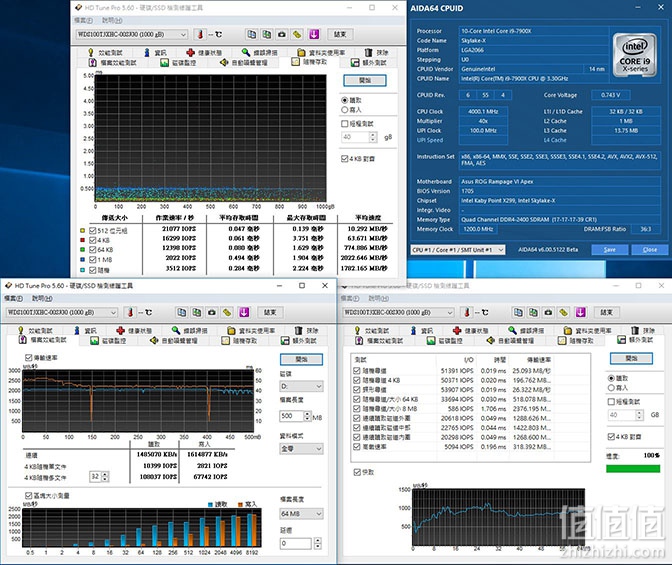Image resolution: width=672 pixels, height=565 pixels.
Task: Thermometer icon in File Benchmark window toolbar
Action: [x=130, y=313]
